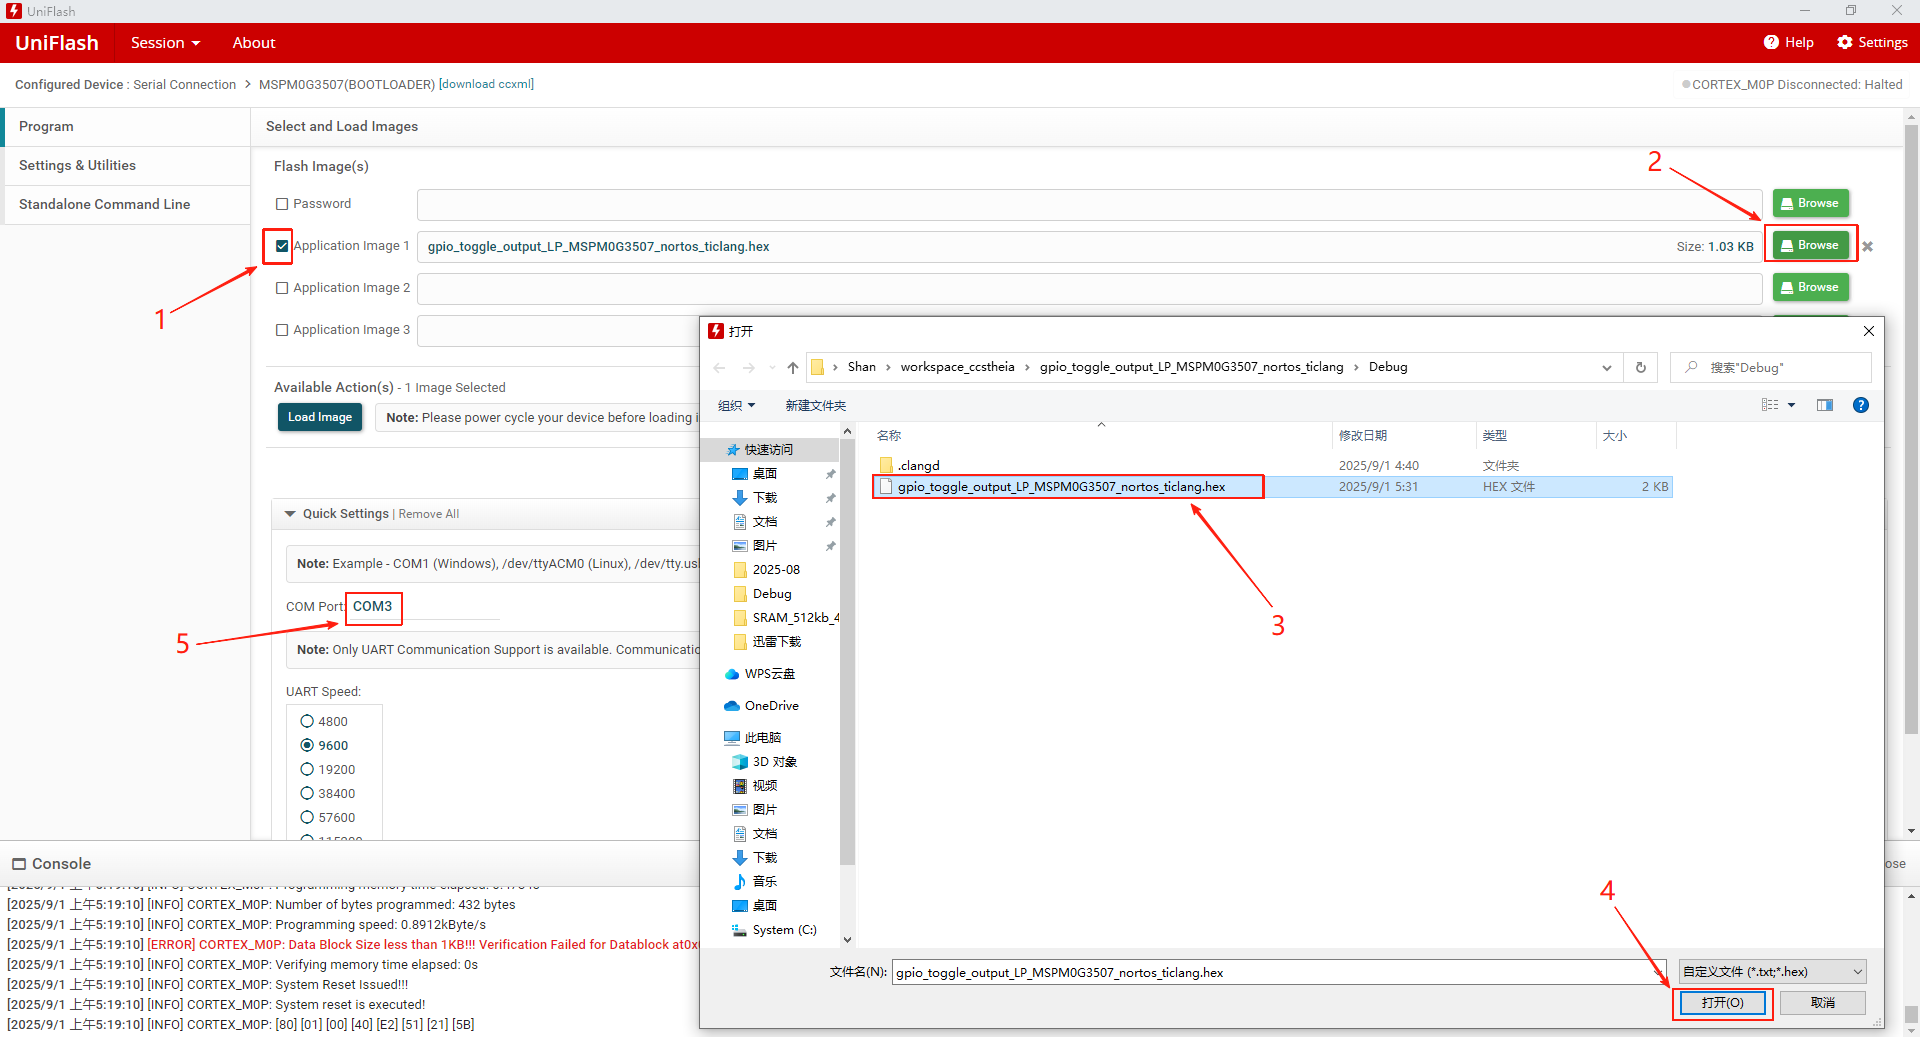The height and width of the screenshot is (1037, 1920).
Task: Click 取消 to cancel dialog
Action: pyautogui.click(x=1823, y=1003)
